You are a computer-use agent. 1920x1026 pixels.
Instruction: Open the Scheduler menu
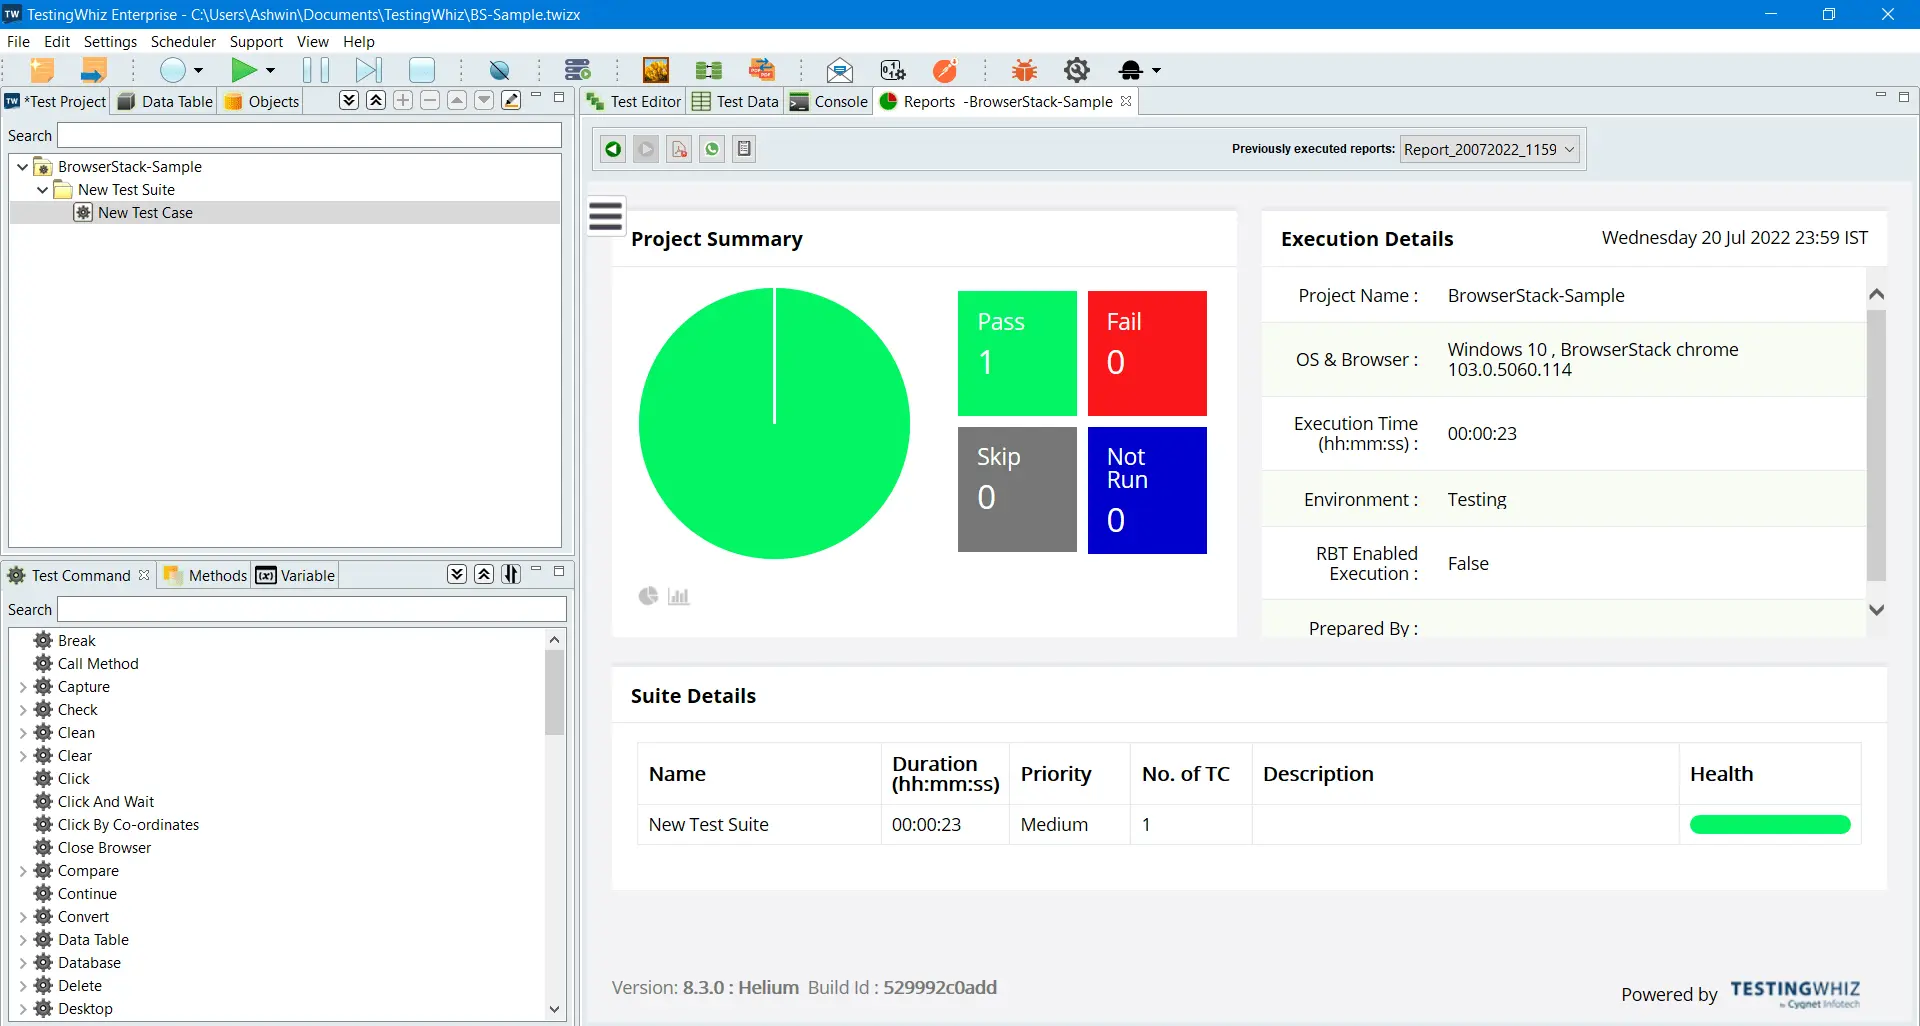click(183, 42)
